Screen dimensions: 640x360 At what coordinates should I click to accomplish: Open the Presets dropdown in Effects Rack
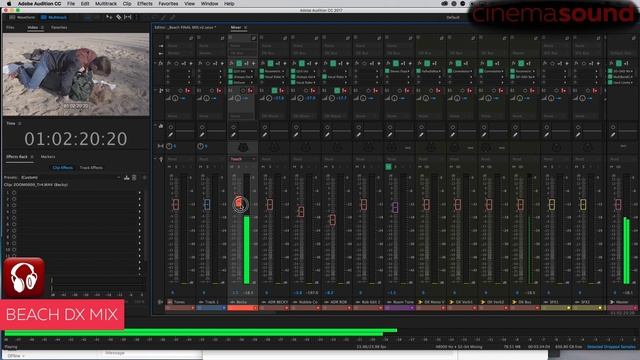pyautogui.click(x=71, y=178)
